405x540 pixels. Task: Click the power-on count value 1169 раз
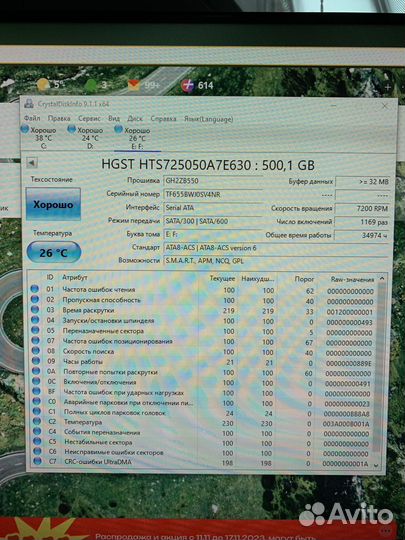click(x=363, y=222)
